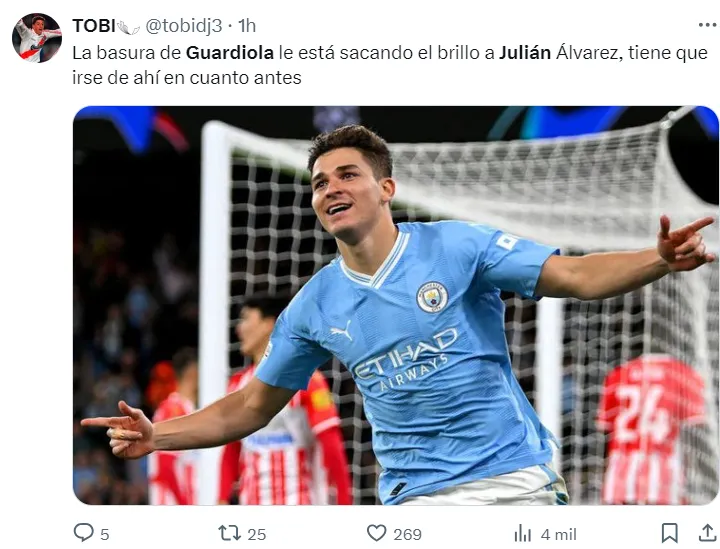Click the bold Guardiola word in tweet

pyautogui.click(x=230, y=53)
